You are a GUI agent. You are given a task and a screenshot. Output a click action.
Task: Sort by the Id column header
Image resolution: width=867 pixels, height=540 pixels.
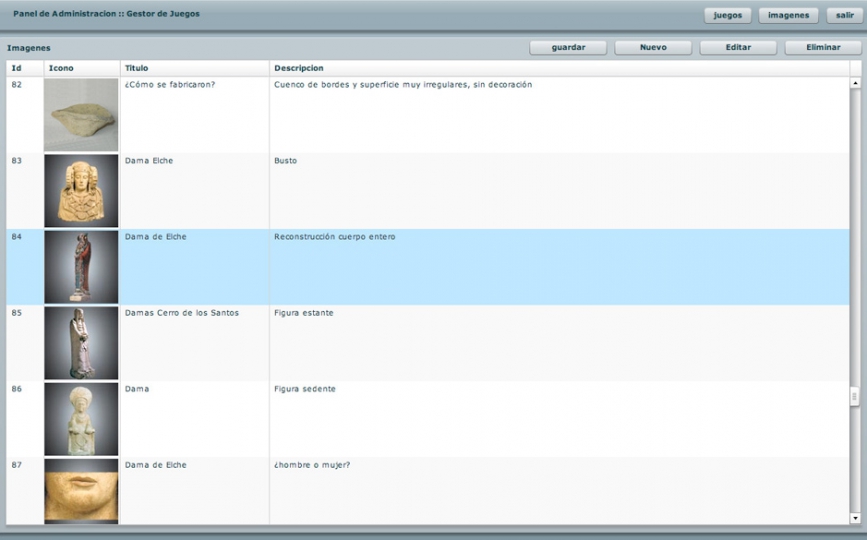24,68
